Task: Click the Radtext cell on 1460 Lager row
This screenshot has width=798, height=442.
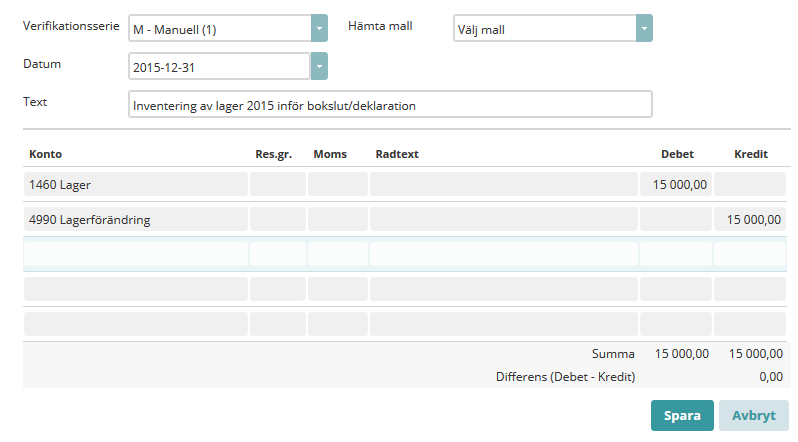Action: [x=504, y=184]
